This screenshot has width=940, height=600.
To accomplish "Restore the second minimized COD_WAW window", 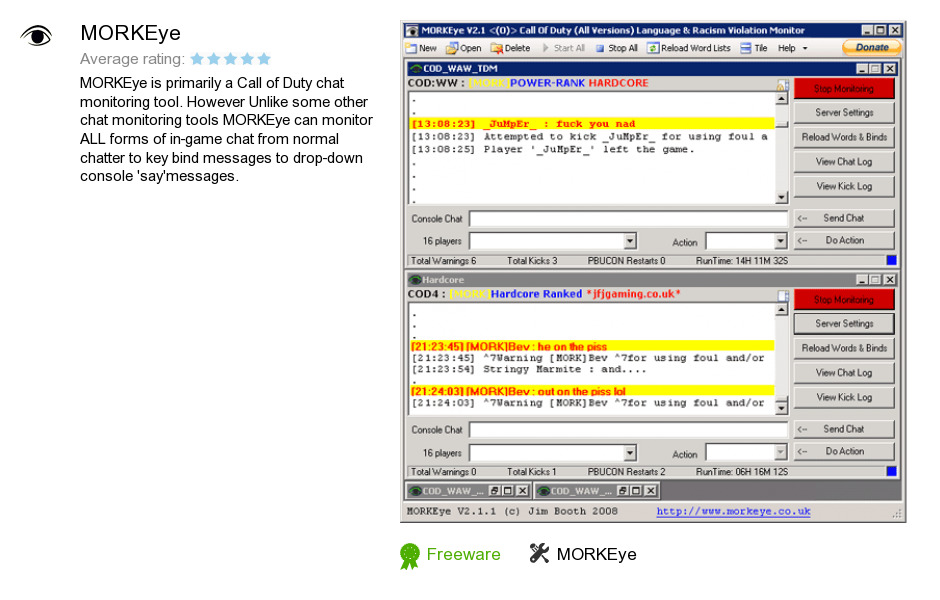I will 623,491.
